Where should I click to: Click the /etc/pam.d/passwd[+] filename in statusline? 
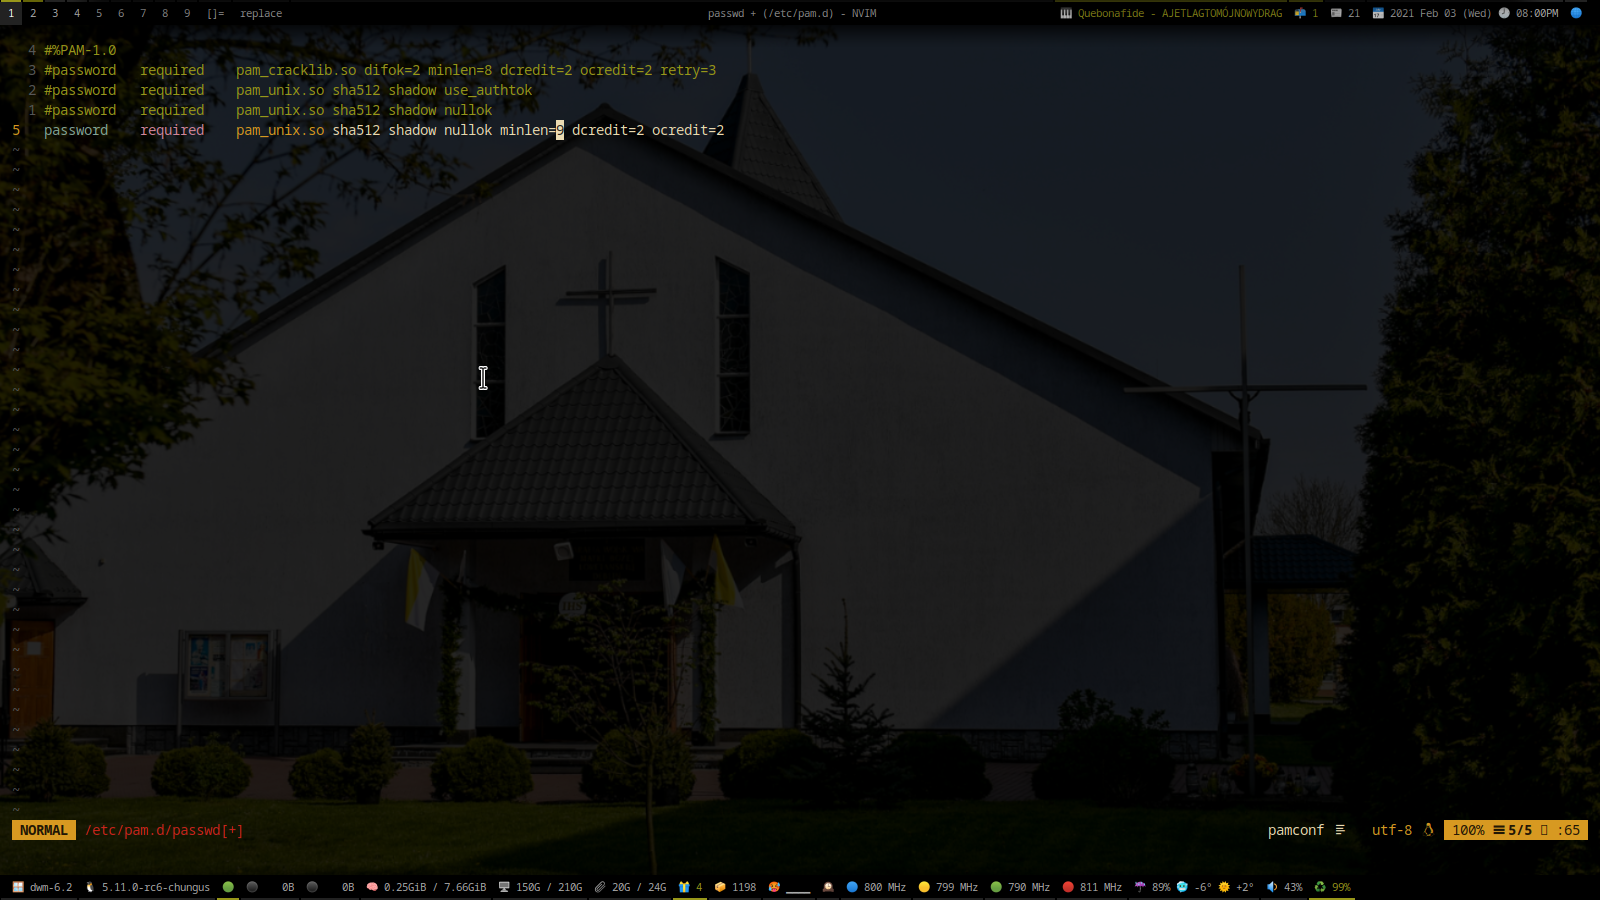164,830
